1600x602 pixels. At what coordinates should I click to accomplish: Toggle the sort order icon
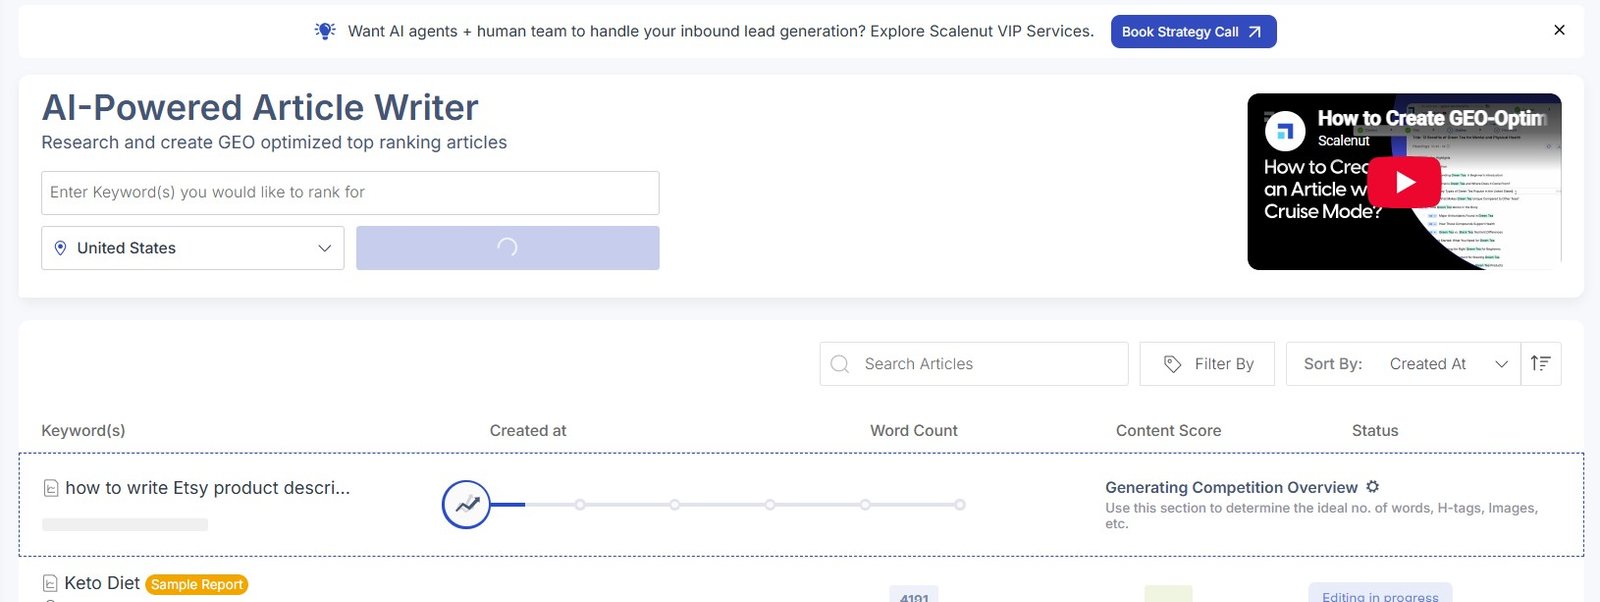click(1541, 364)
